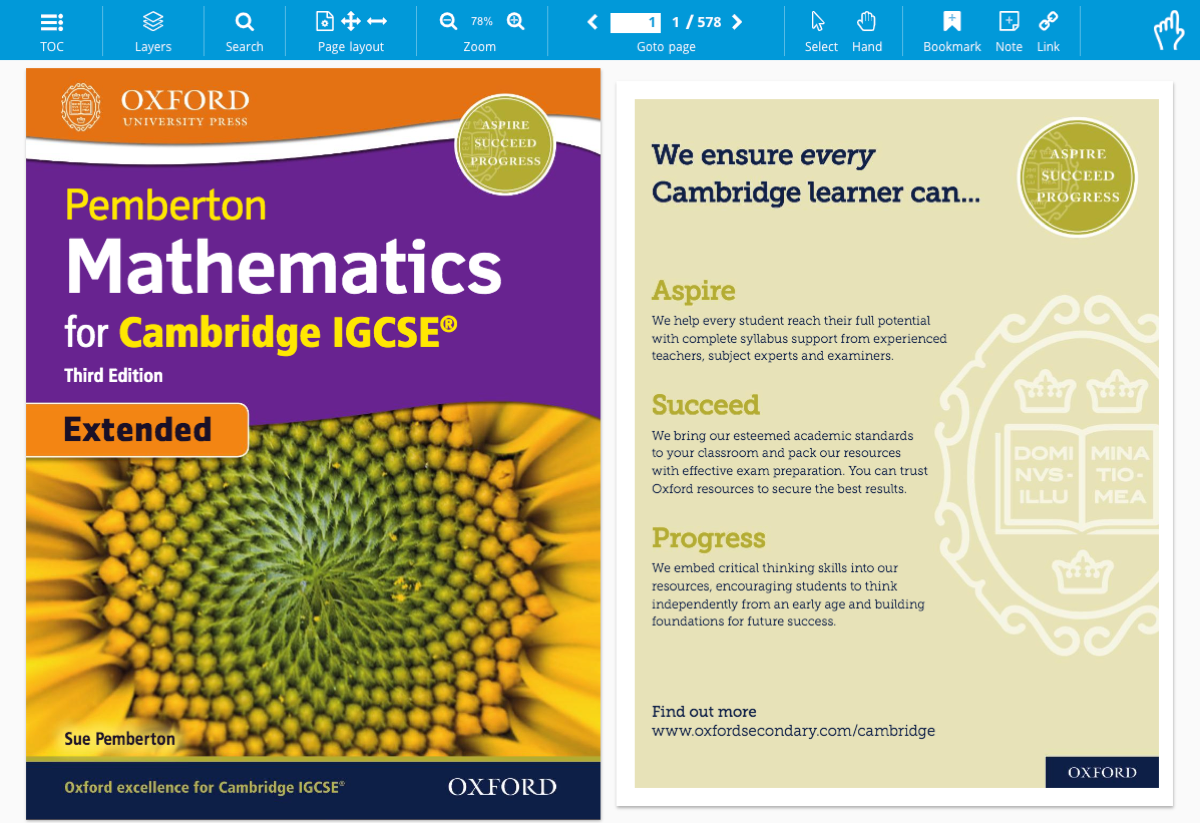Image resolution: width=1200 pixels, height=840 pixels.
Task: Click the 78% zoom level value
Action: [482, 21]
